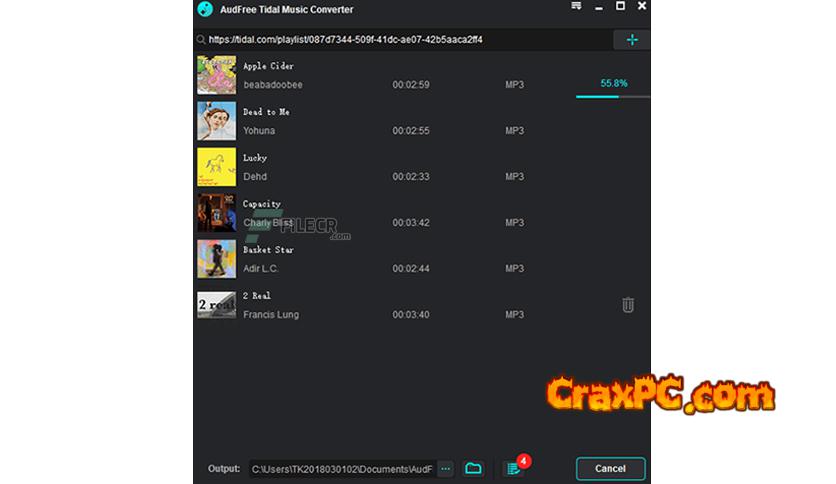This screenshot has width=836, height=484.
Task: Select the yellow Lucky album thumbnail
Action: 216,167
